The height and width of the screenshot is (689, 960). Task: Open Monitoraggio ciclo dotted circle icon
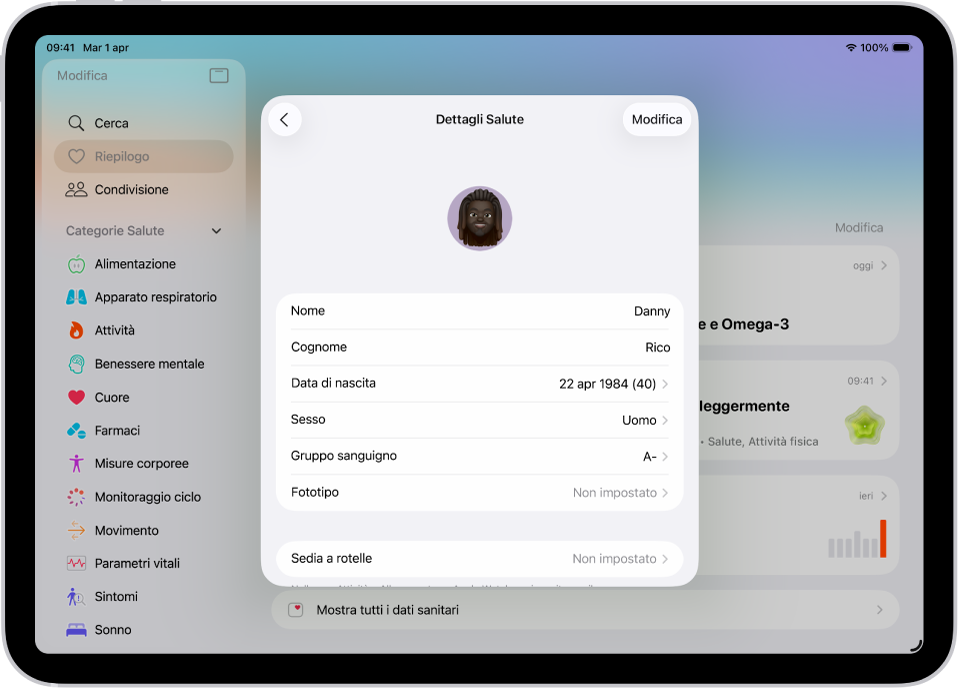77,497
